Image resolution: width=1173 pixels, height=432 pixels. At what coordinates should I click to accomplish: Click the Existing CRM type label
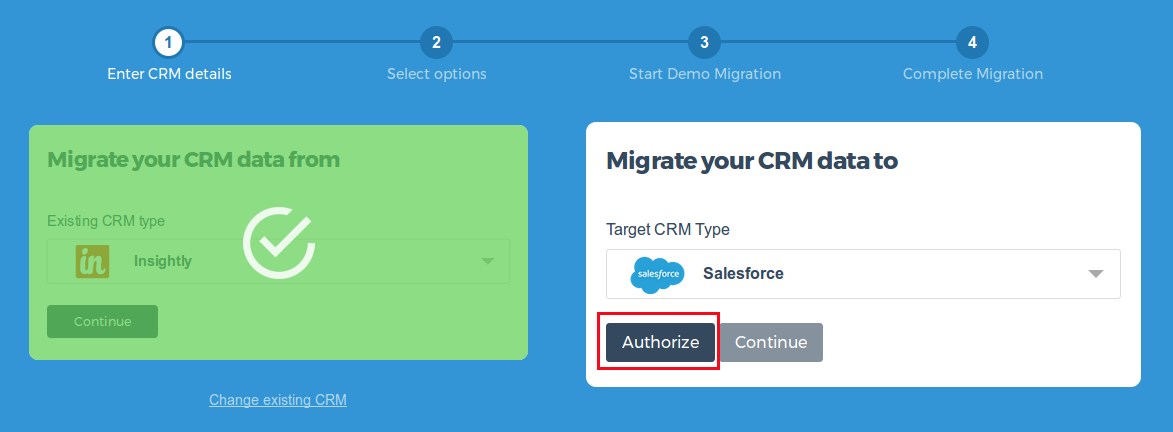click(106, 222)
